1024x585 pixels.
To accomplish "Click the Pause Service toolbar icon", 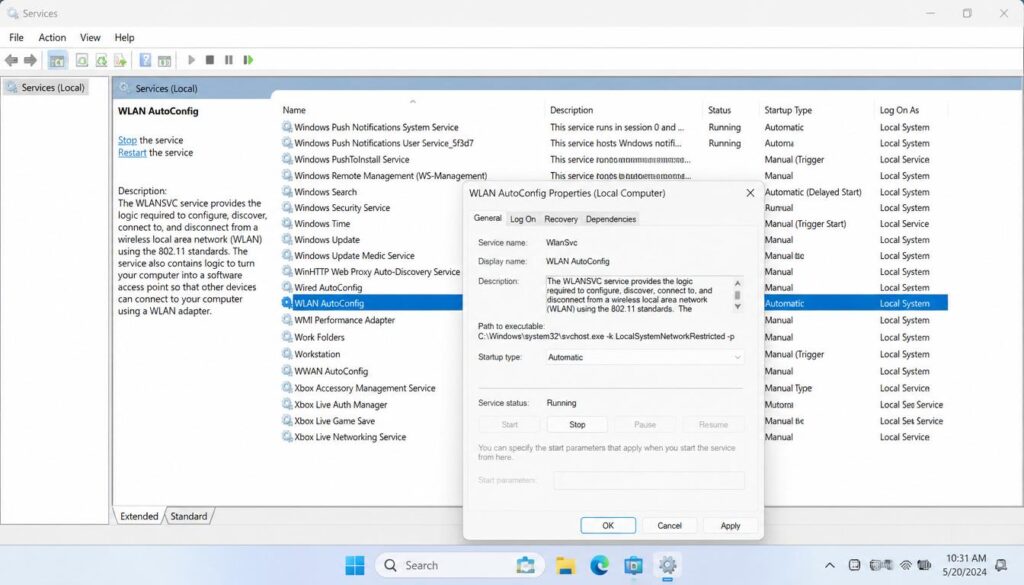I will [x=229, y=60].
